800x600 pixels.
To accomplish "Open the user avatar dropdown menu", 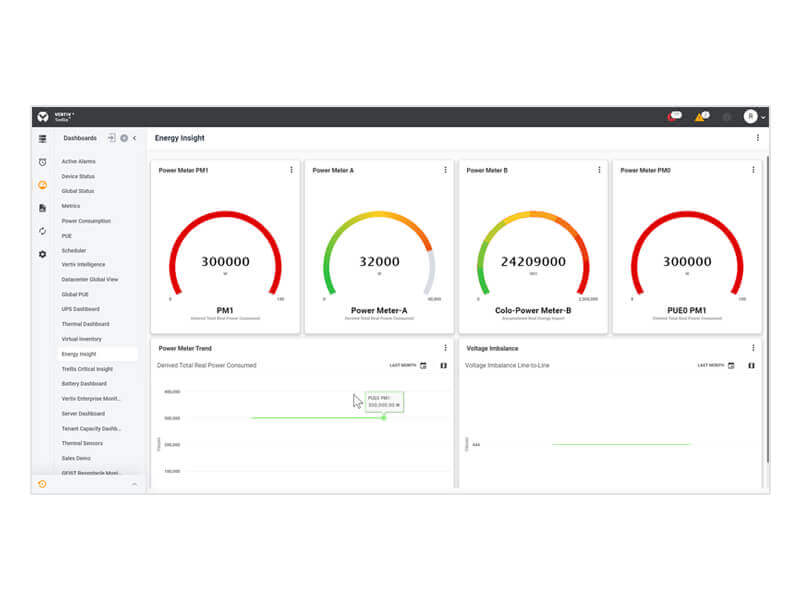I will point(751,116).
